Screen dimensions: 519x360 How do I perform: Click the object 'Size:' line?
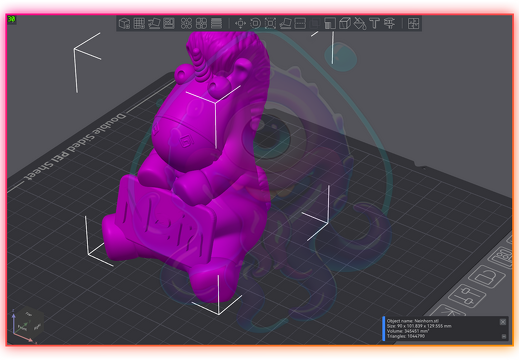pyautogui.click(x=419, y=326)
